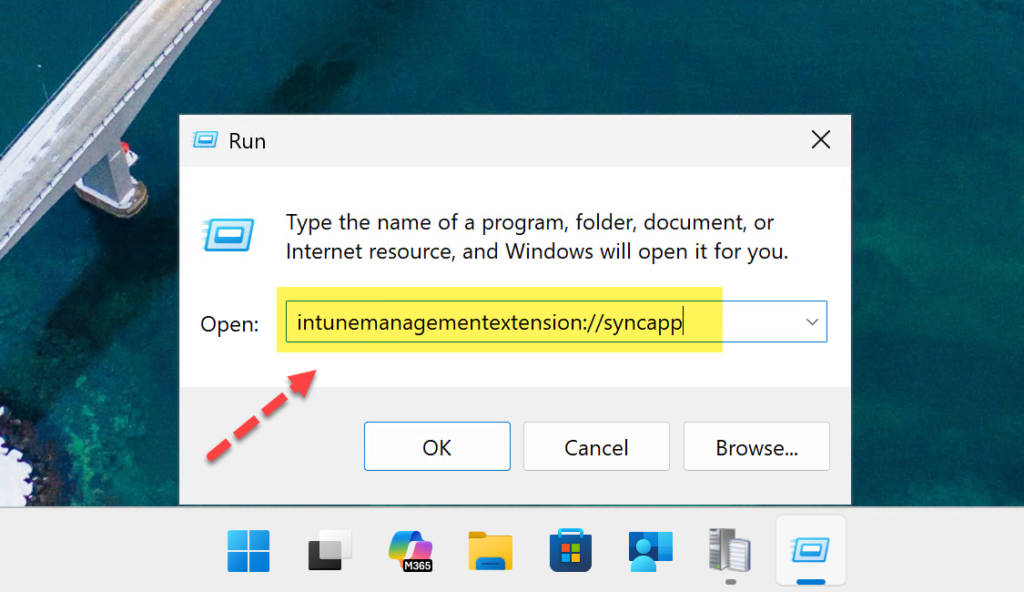Open the Browse... file picker
1024x592 pixels.
click(756, 446)
